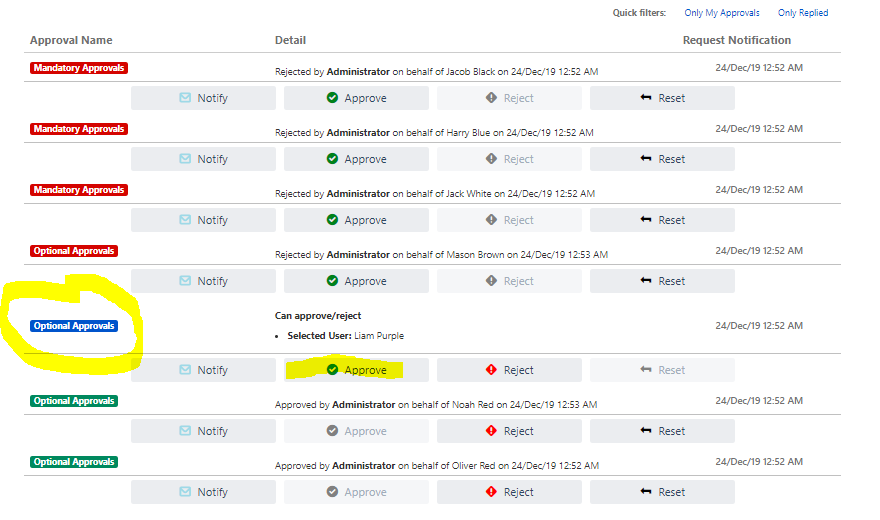Screen dimensions: 880x520
Task: Select the Only Replied quick filter
Action: [x=803, y=13]
